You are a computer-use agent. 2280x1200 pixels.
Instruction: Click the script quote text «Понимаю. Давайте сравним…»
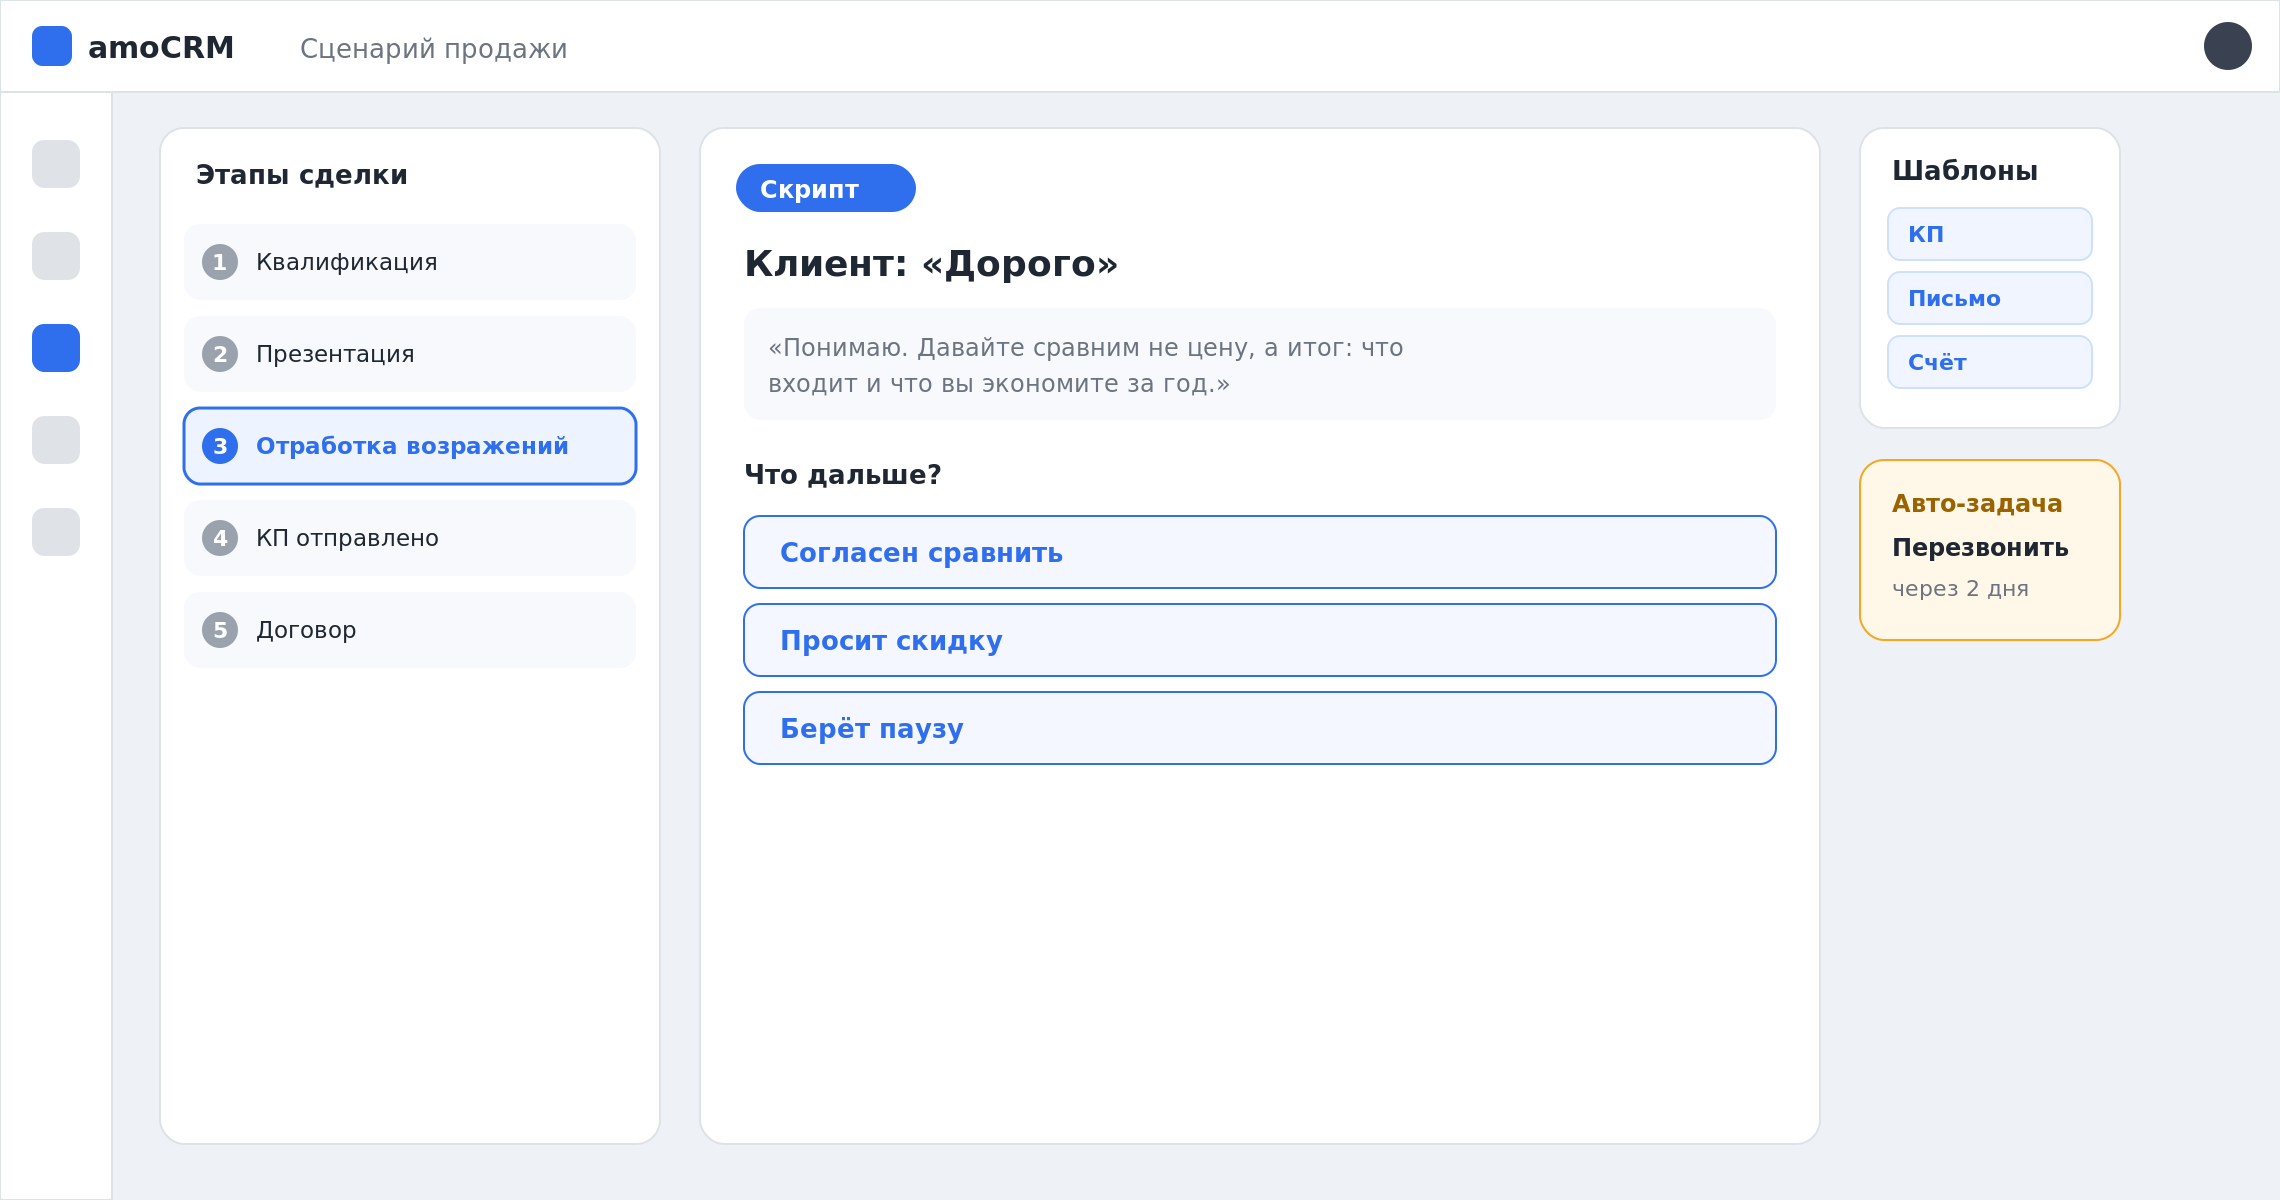click(x=1086, y=365)
